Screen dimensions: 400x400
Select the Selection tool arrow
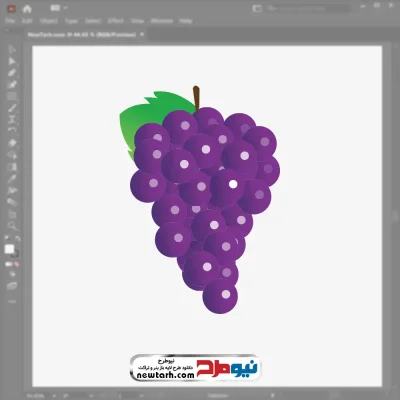coord(12,50)
